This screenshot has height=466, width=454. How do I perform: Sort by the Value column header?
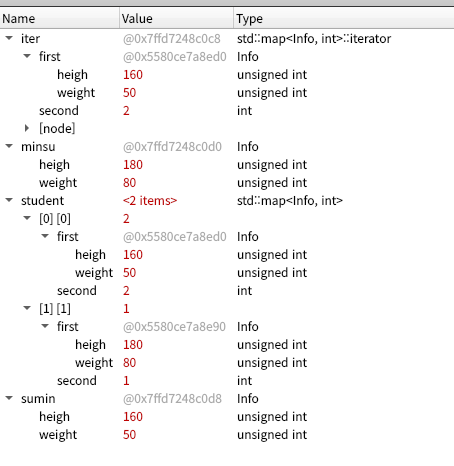(x=176, y=18)
